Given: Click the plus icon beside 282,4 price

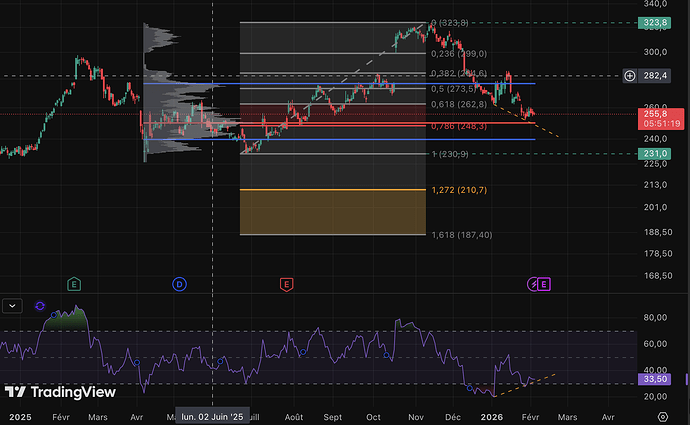Looking at the screenshot, I should click(630, 75).
